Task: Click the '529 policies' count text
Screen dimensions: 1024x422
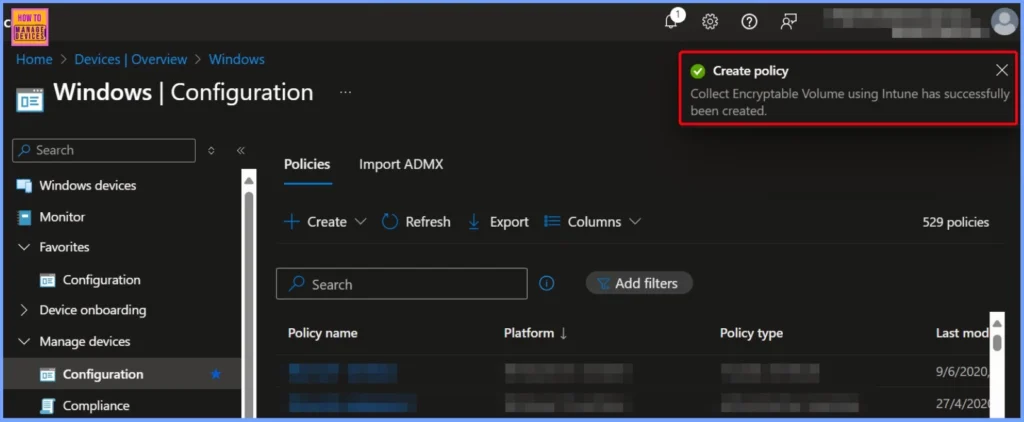Action: click(955, 222)
